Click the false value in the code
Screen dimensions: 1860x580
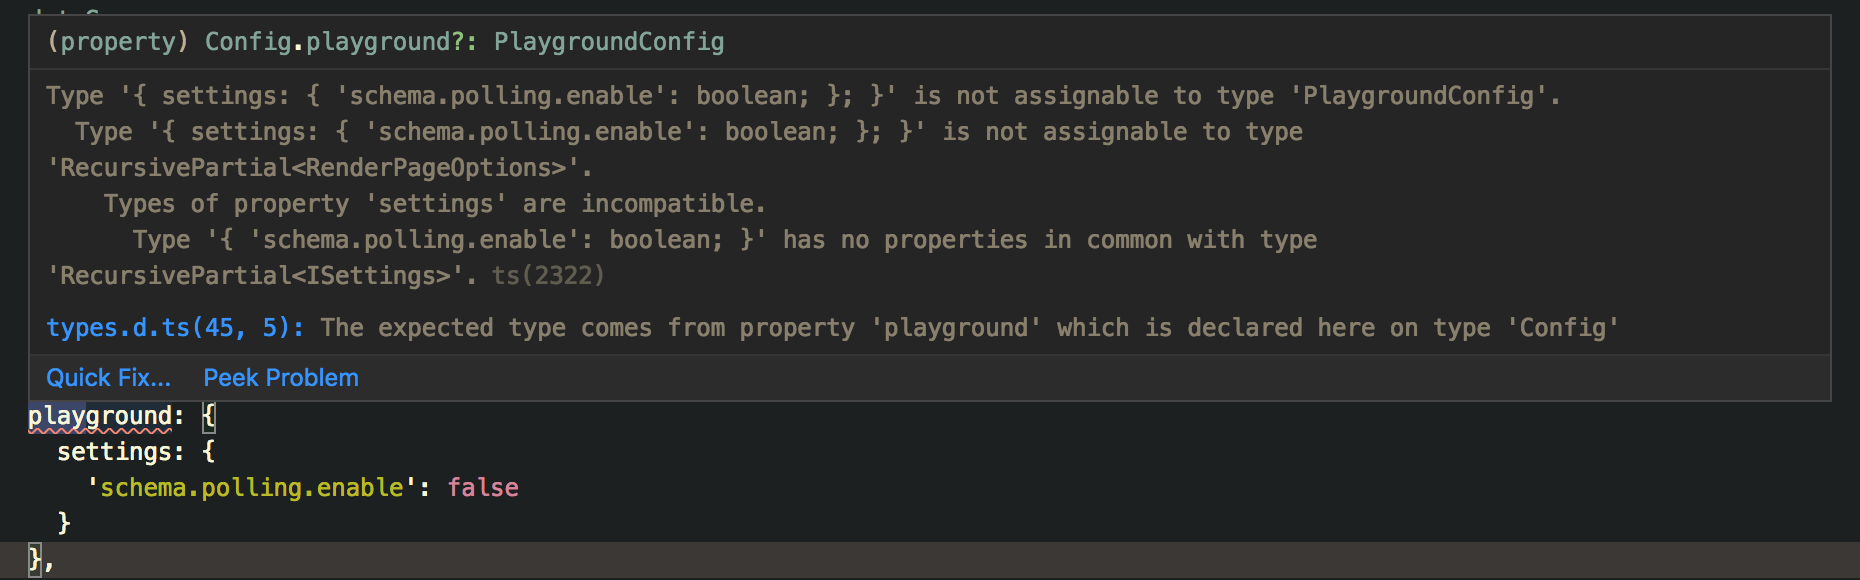(x=483, y=487)
